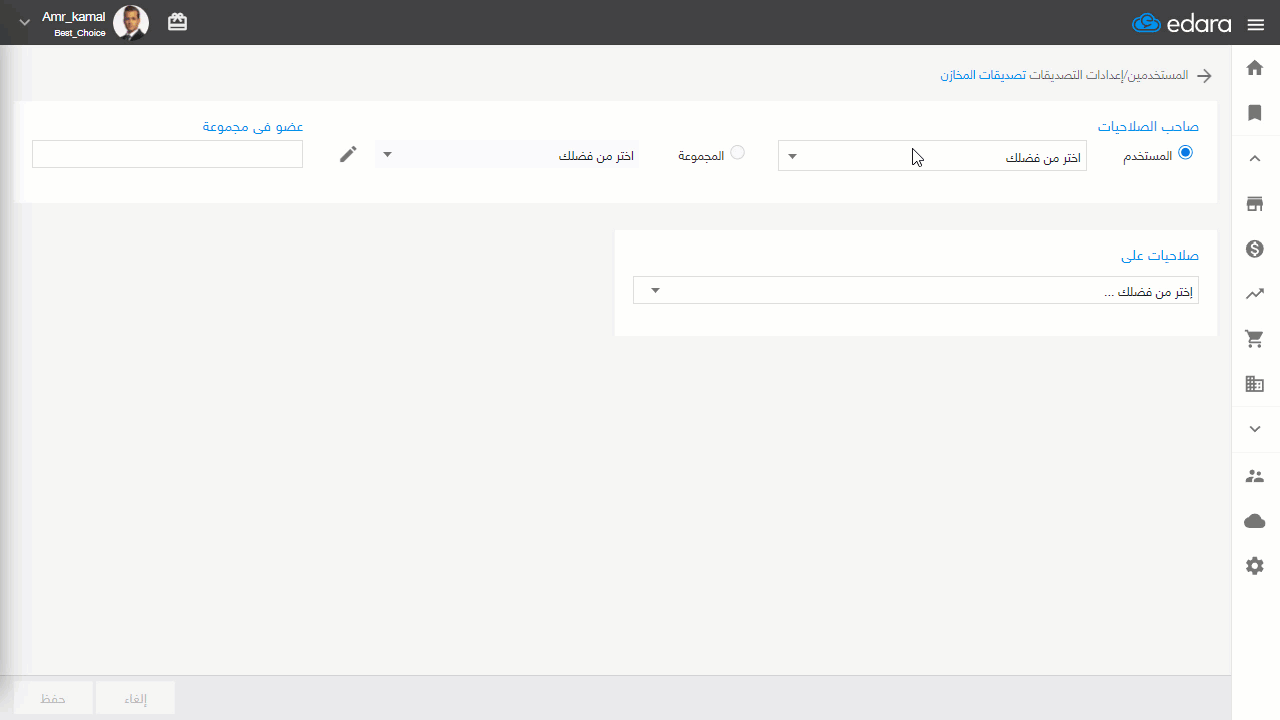This screenshot has height=720, width=1280.
Task: Open the dollar finance icon in sidebar
Action: [x=1255, y=249]
